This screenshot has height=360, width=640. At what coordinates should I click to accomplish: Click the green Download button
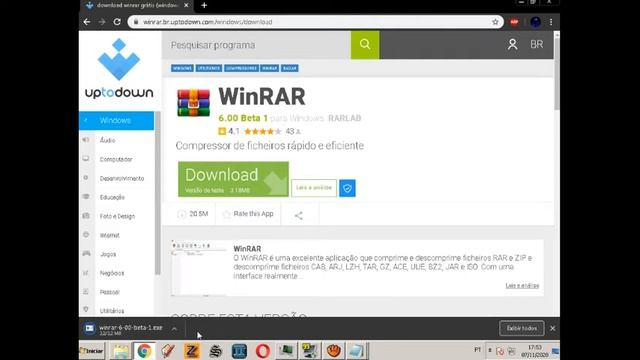233,179
